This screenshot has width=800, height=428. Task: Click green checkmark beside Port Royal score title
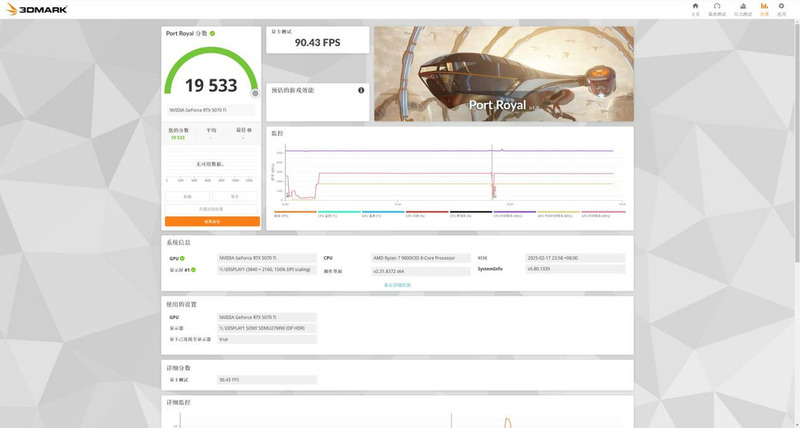(212, 33)
